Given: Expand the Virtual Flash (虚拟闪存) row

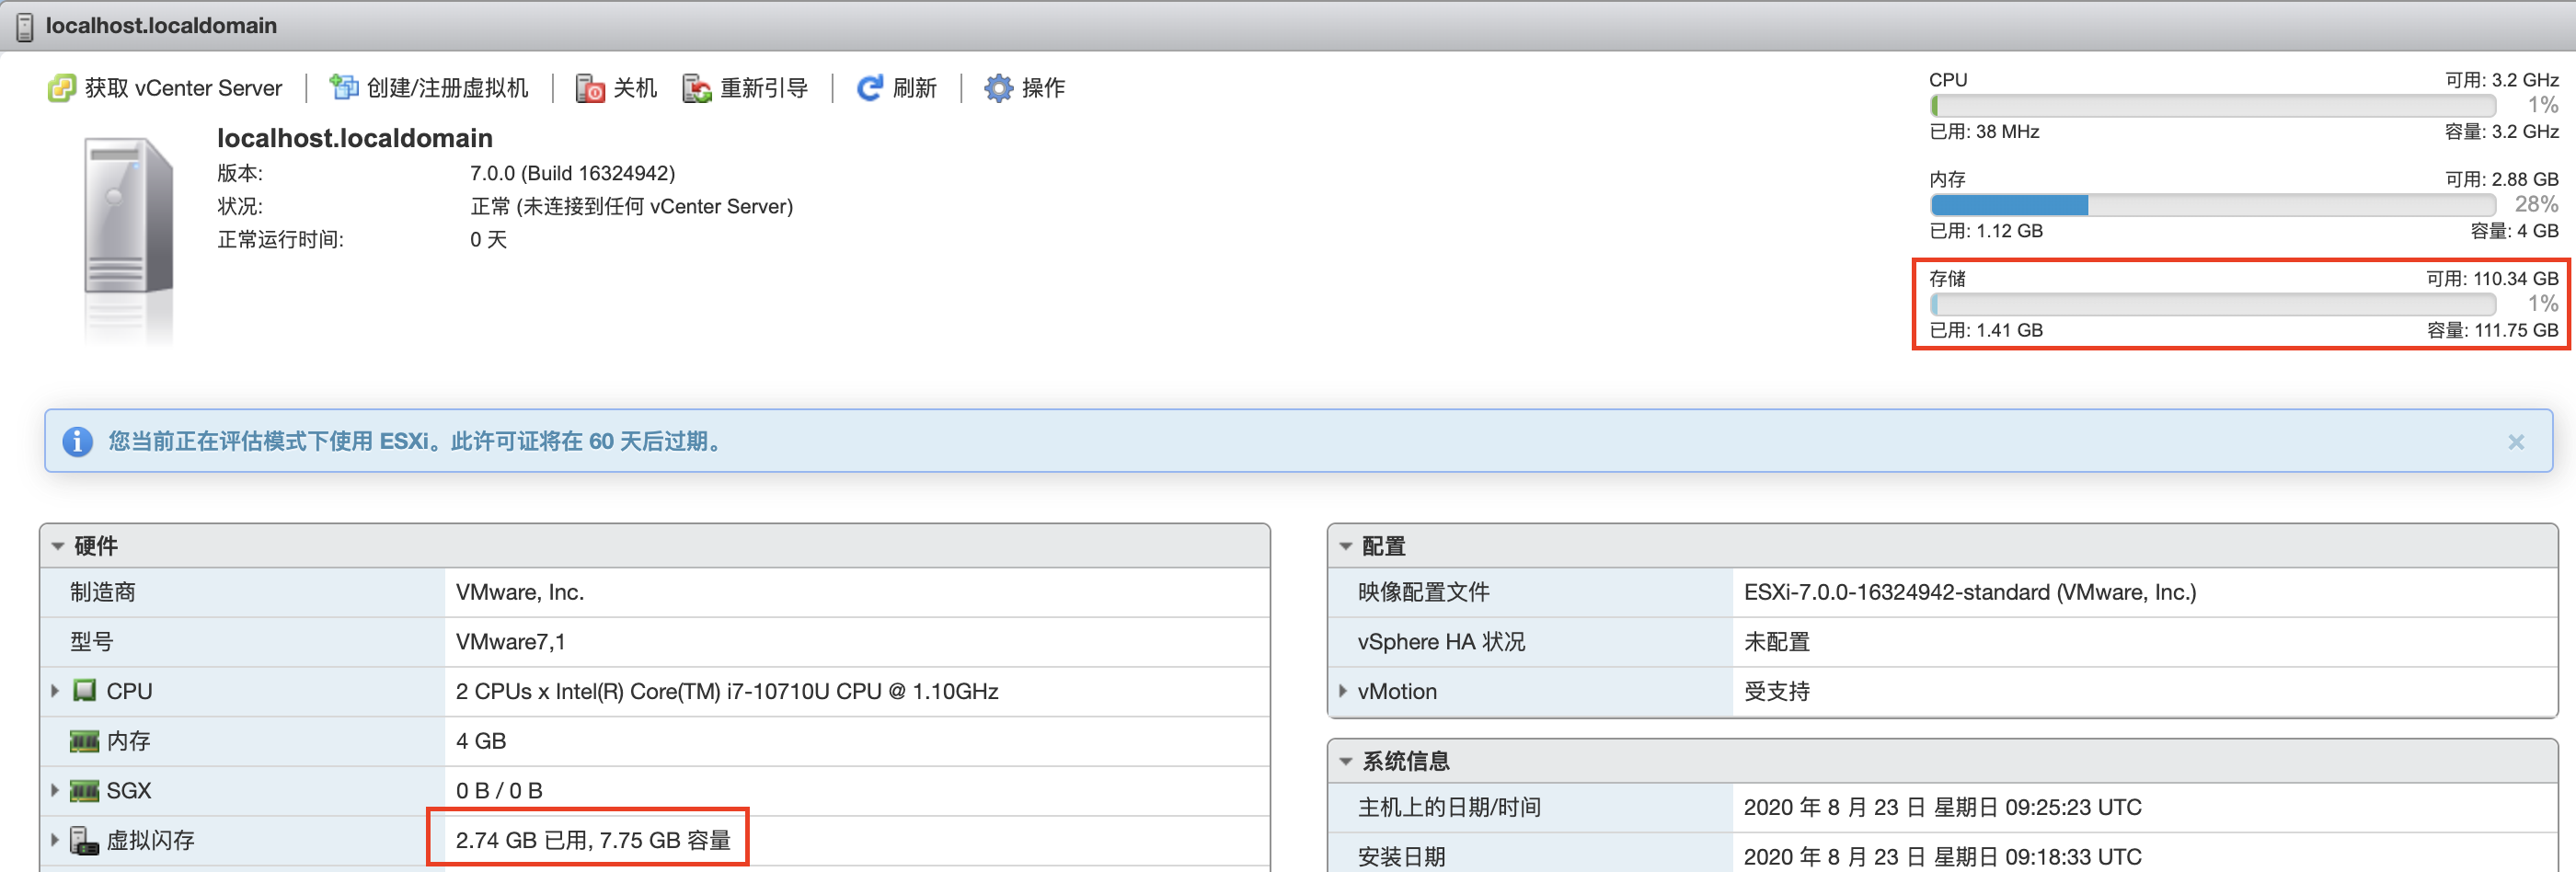Looking at the screenshot, I should [55, 840].
